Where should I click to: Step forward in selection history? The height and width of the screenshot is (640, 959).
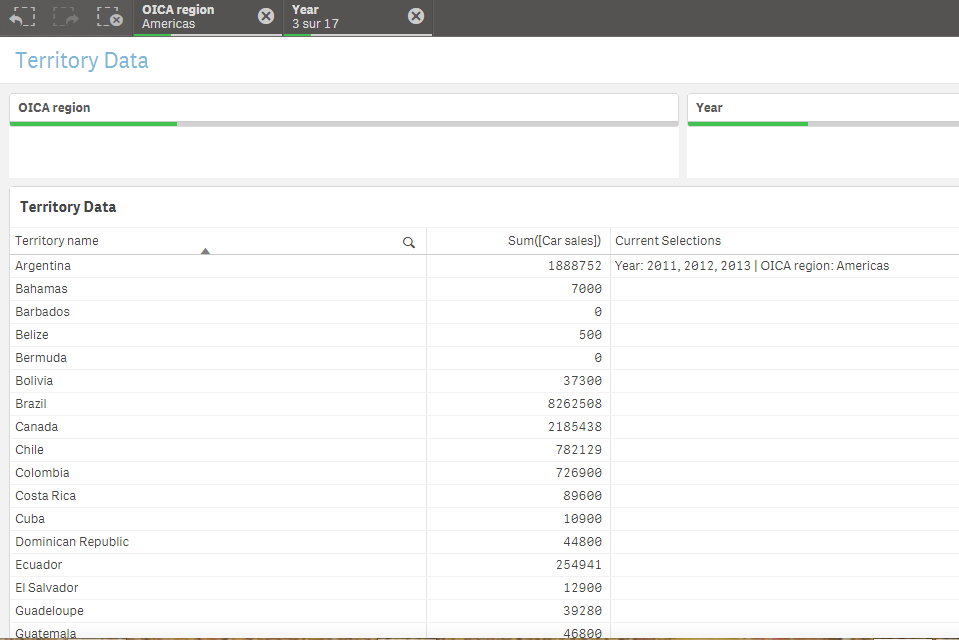pos(65,17)
